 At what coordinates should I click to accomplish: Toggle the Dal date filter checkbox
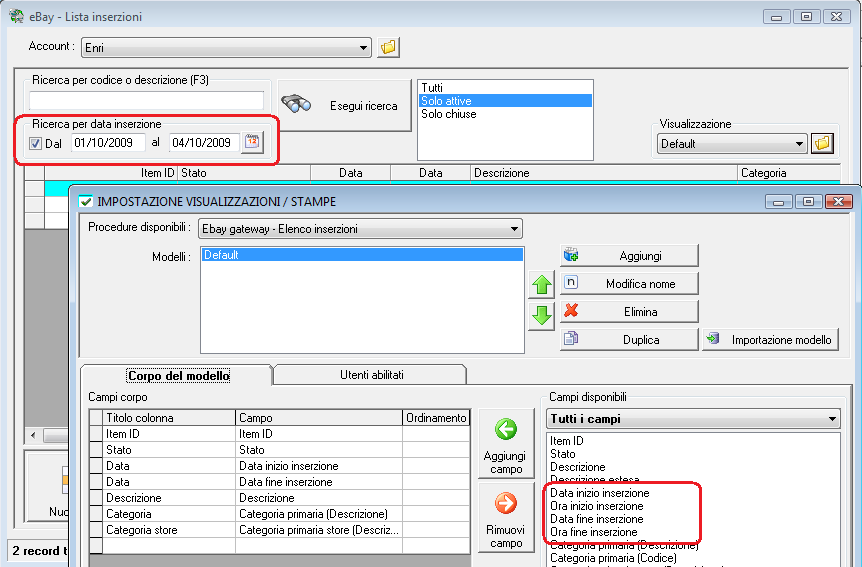(35, 144)
